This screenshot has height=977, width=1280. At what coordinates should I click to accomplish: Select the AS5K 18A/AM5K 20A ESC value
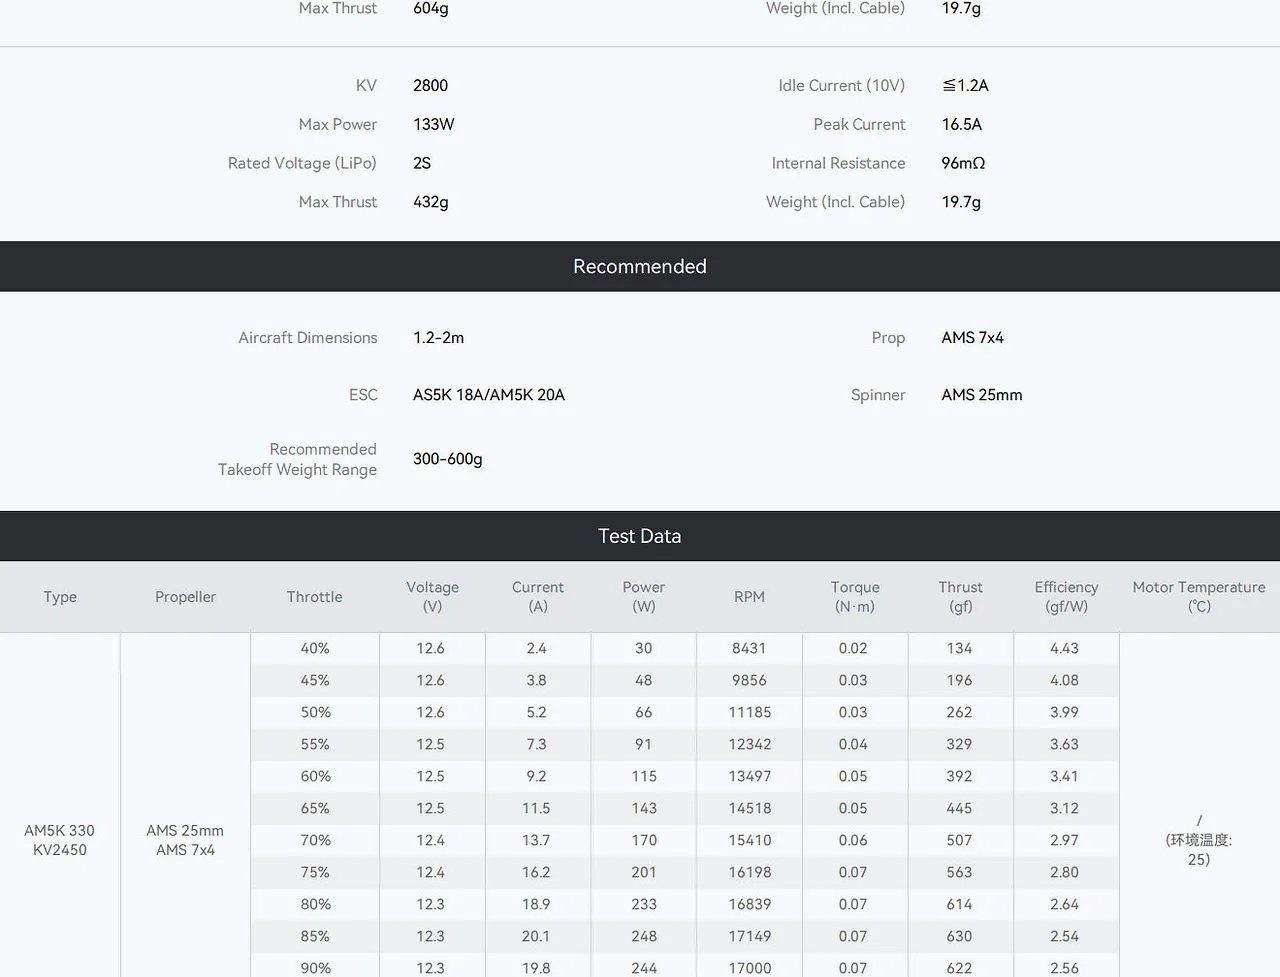tap(489, 395)
